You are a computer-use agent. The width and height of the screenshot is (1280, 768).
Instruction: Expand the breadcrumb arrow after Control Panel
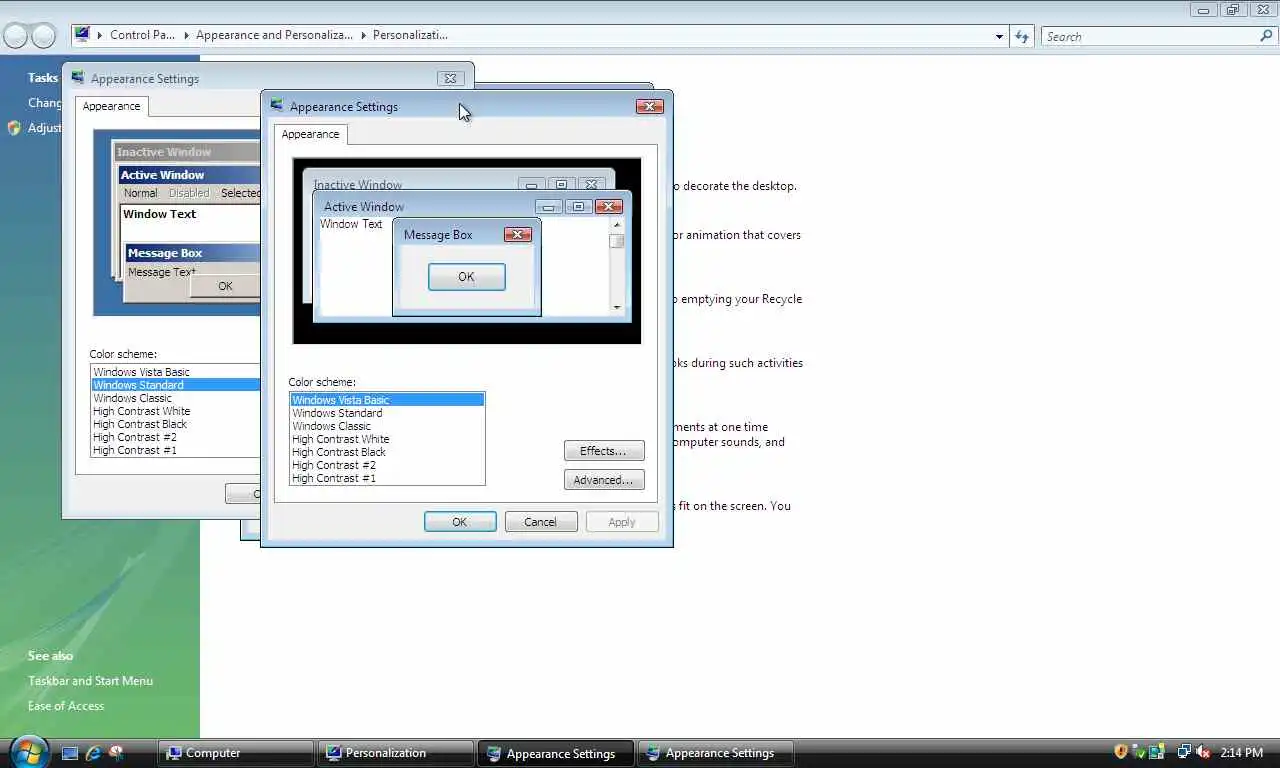(186, 35)
